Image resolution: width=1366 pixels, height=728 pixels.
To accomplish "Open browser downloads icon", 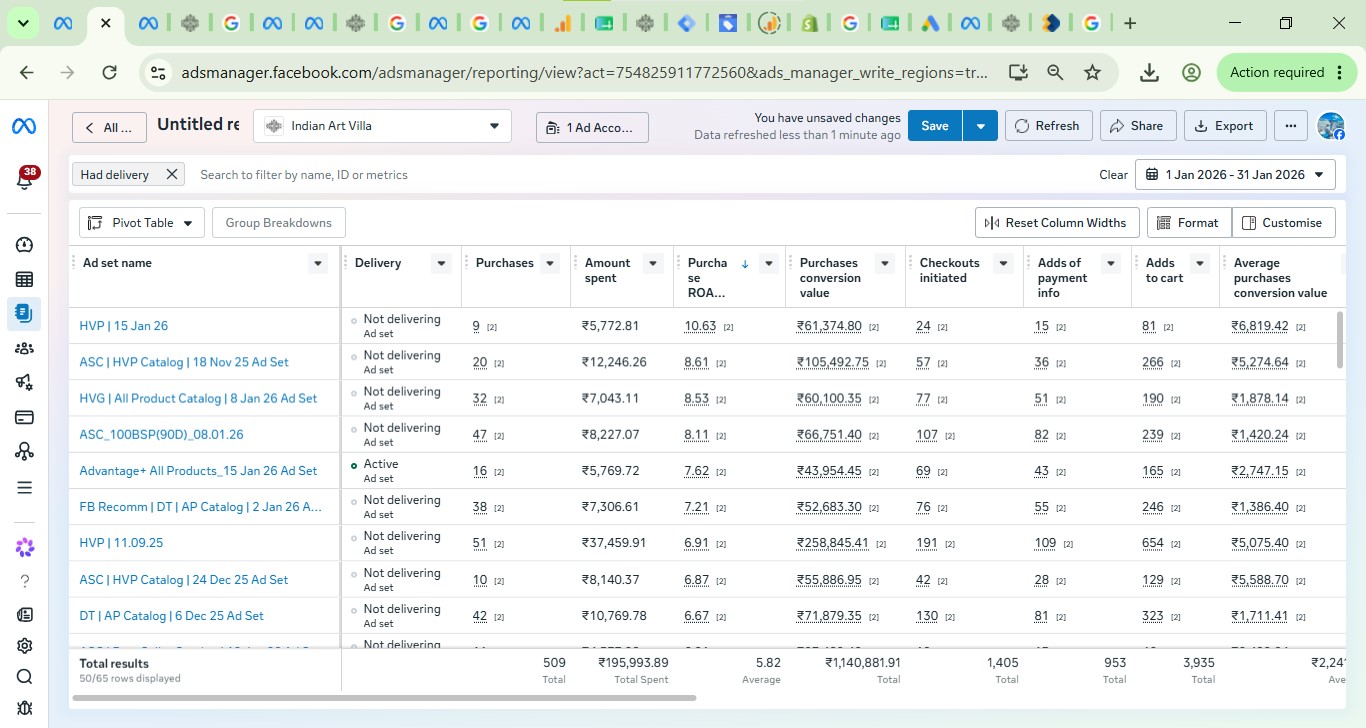I will tap(1149, 72).
